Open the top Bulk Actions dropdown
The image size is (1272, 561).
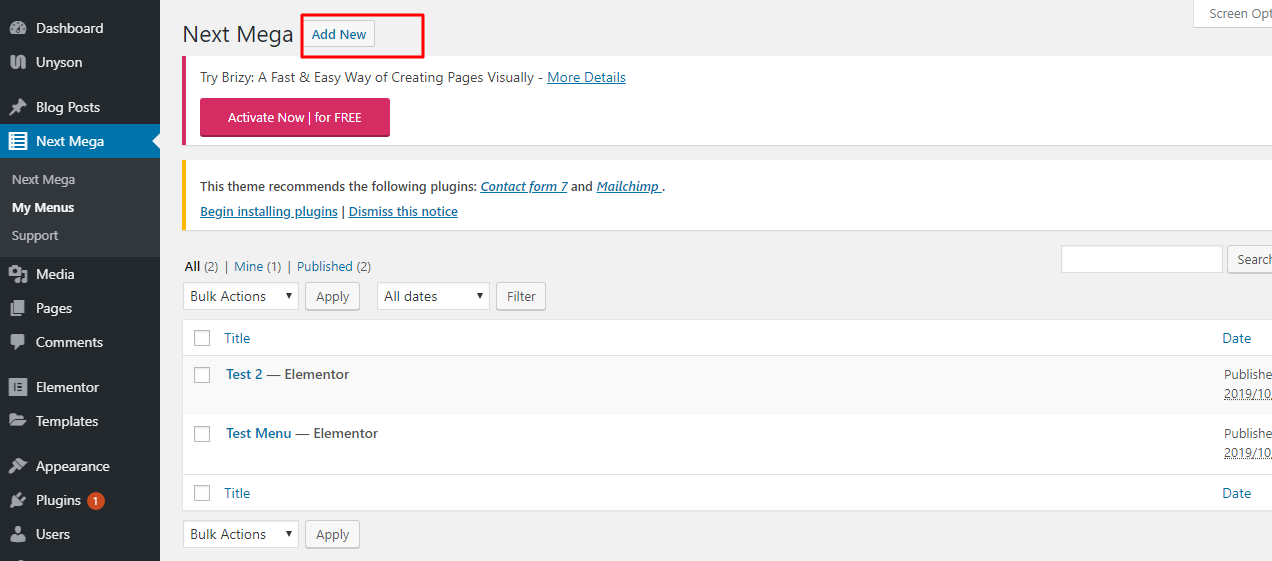pyautogui.click(x=241, y=296)
